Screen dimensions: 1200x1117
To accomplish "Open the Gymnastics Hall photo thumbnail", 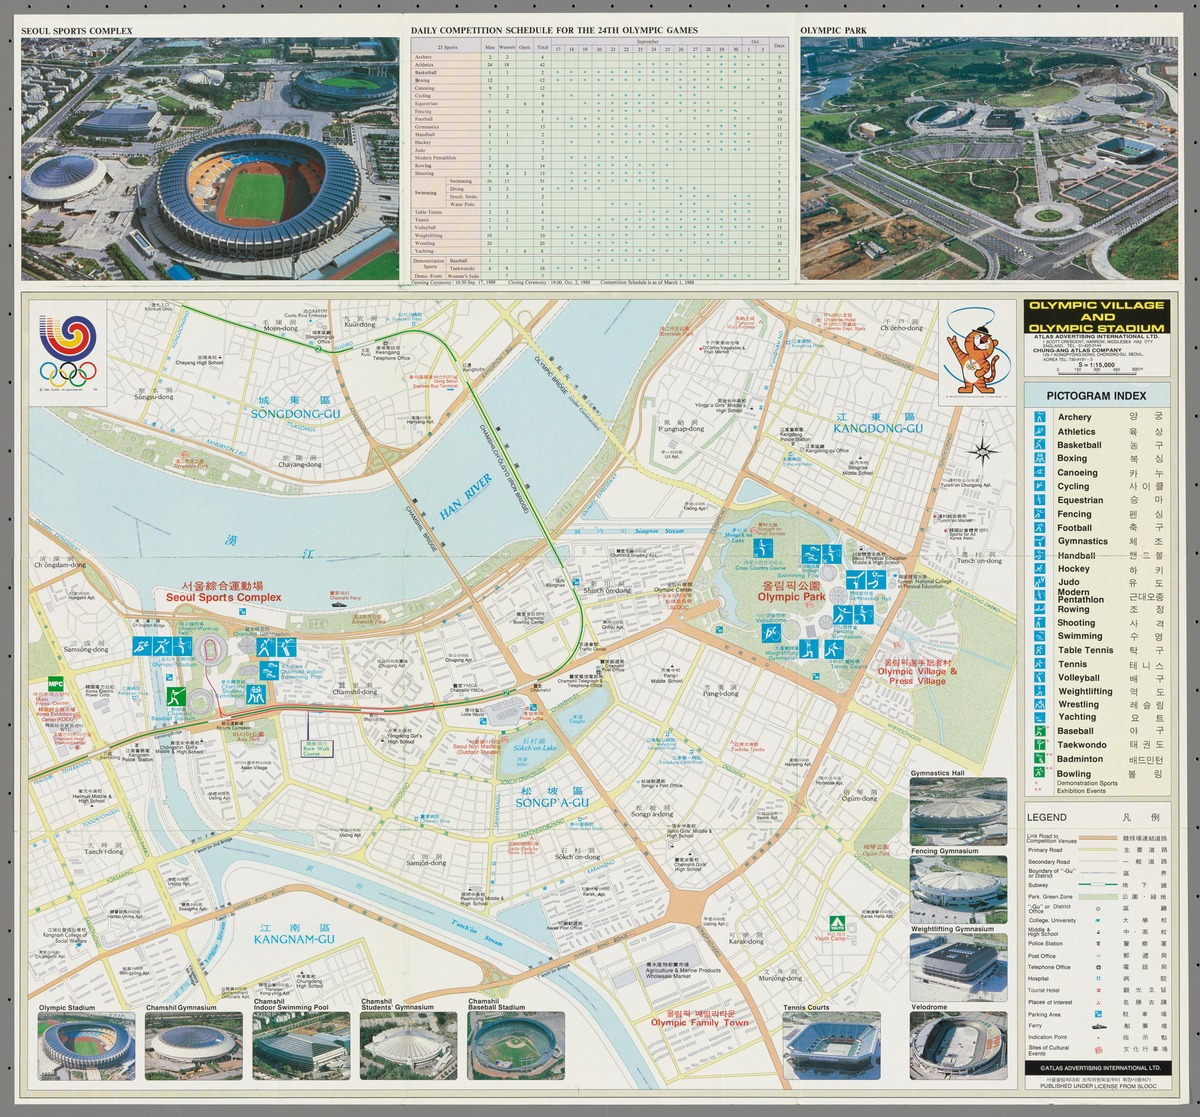I will 959,811.
